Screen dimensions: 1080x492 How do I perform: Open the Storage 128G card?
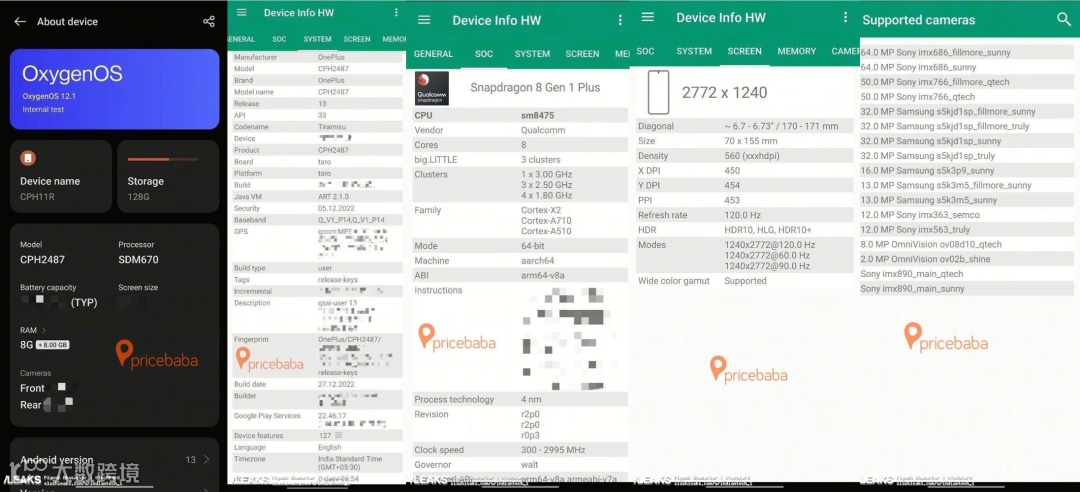tap(168, 176)
